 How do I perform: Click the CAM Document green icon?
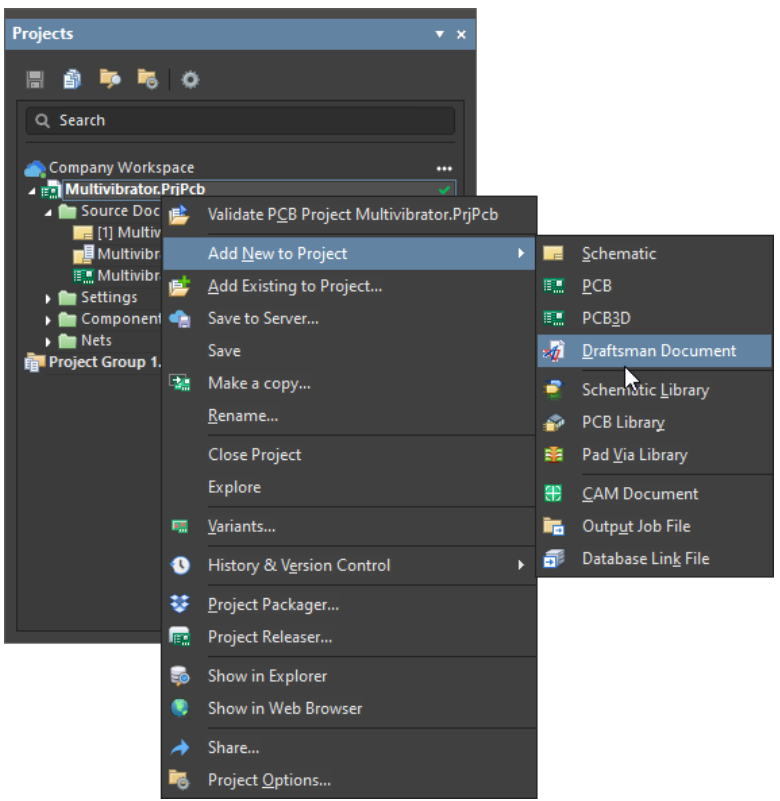pyautogui.click(x=553, y=494)
